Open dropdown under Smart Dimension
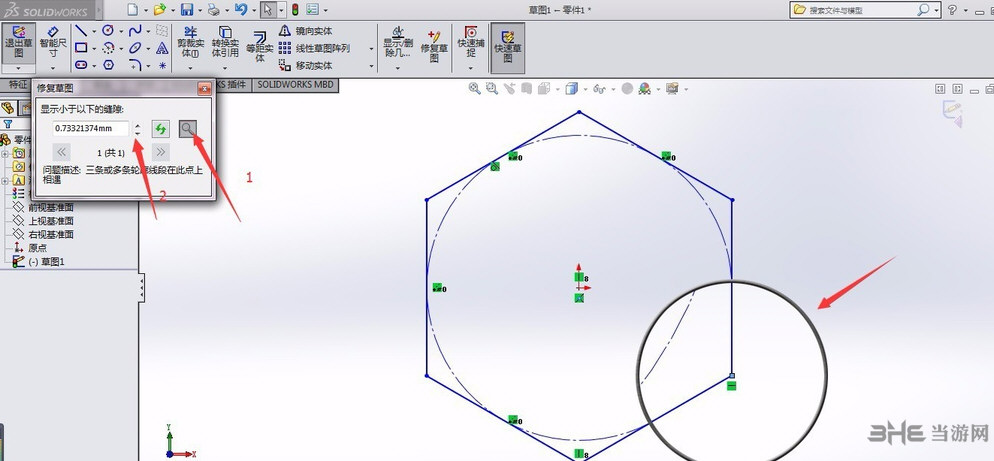 pos(53,67)
